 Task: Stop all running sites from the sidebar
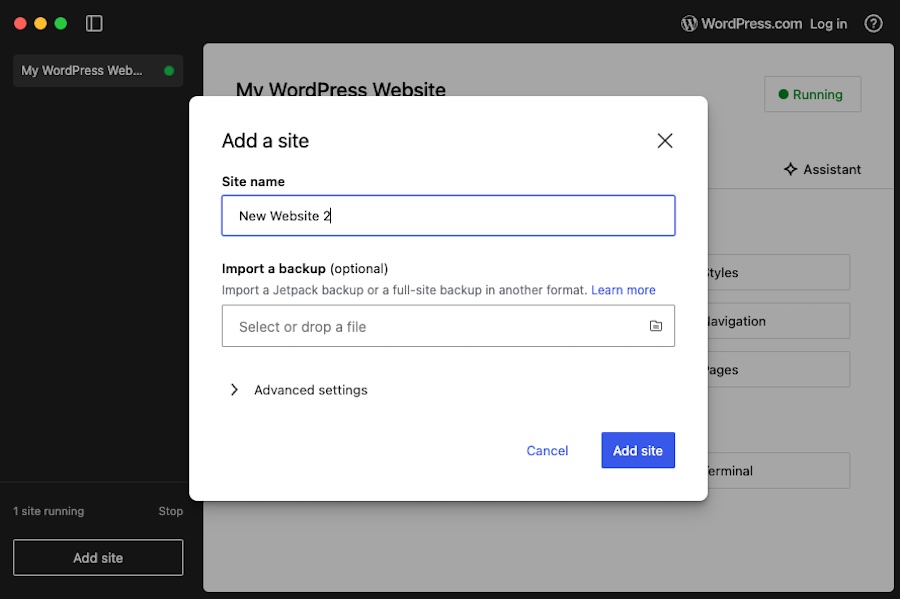click(170, 511)
